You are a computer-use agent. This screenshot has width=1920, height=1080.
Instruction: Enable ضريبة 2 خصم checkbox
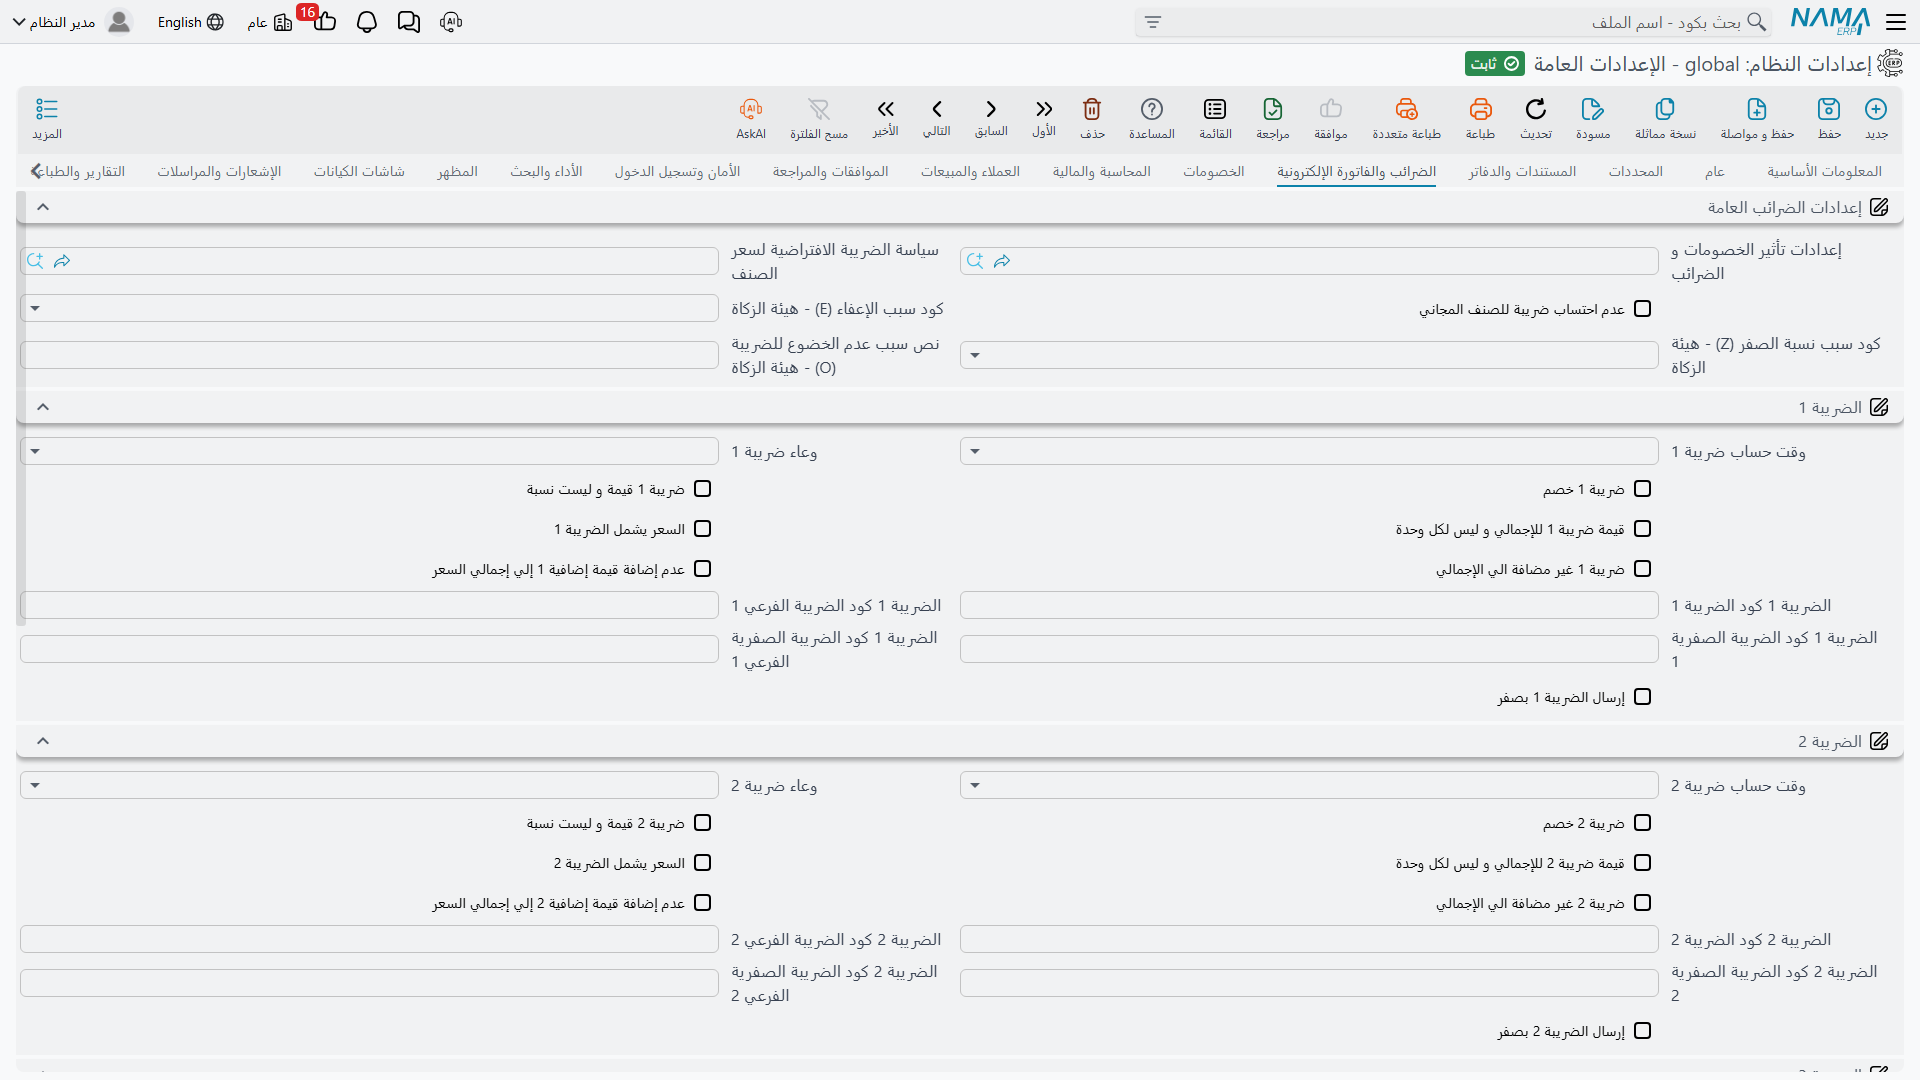(1642, 823)
